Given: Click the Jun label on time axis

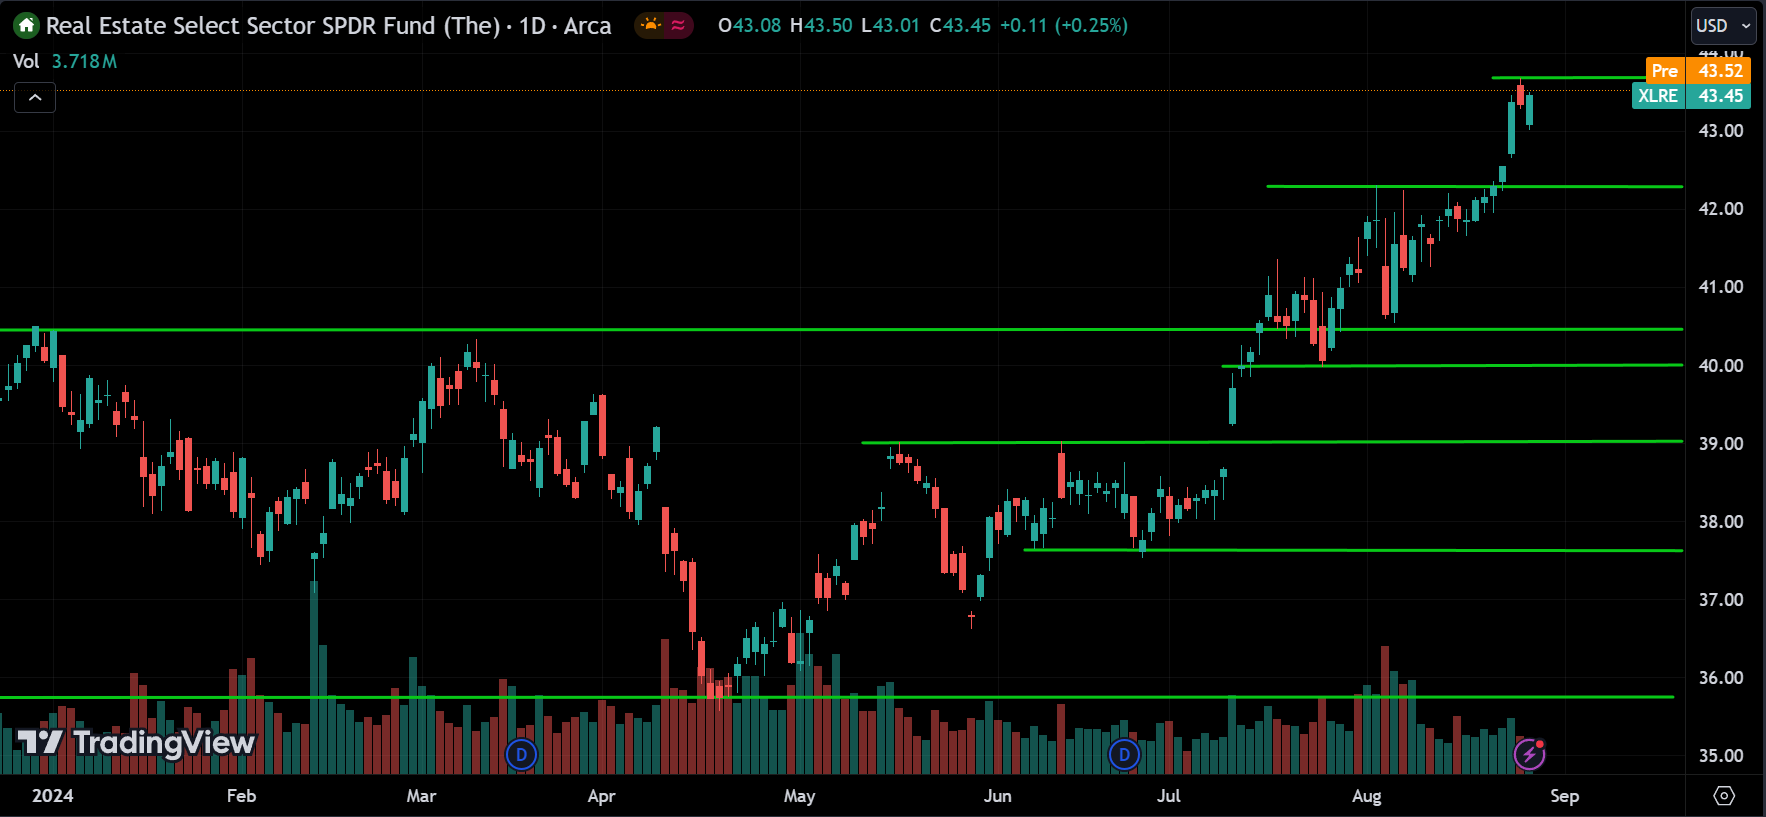Looking at the screenshot, I should coord(997,796).
